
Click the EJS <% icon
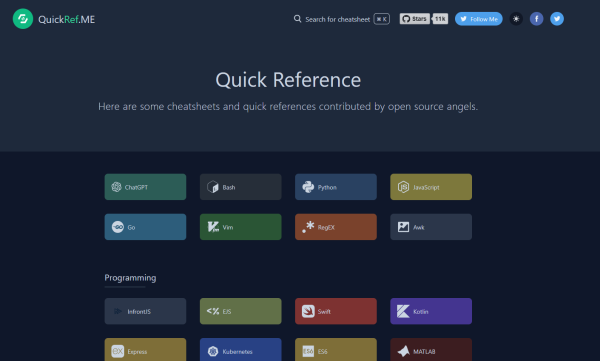pyautogui.click(x=213, y=311)
